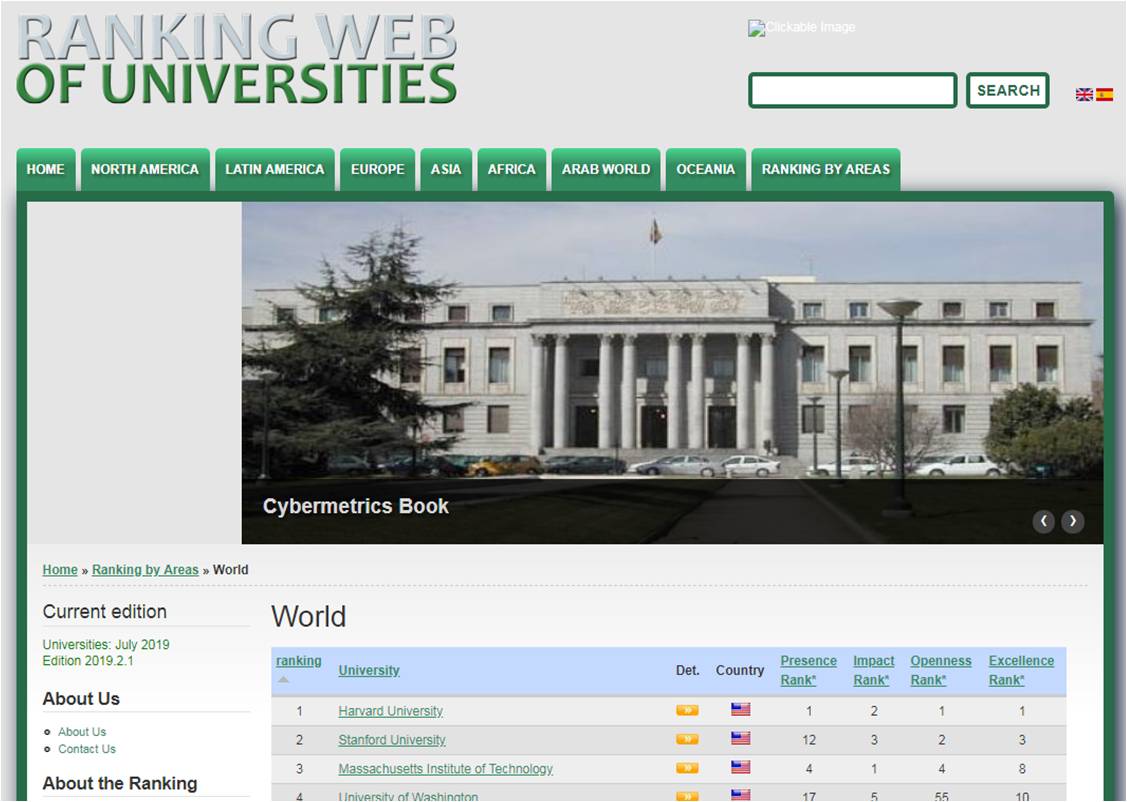Open the Latin America tab
The image size is (1127, 802).
click(x=275, y=170)
